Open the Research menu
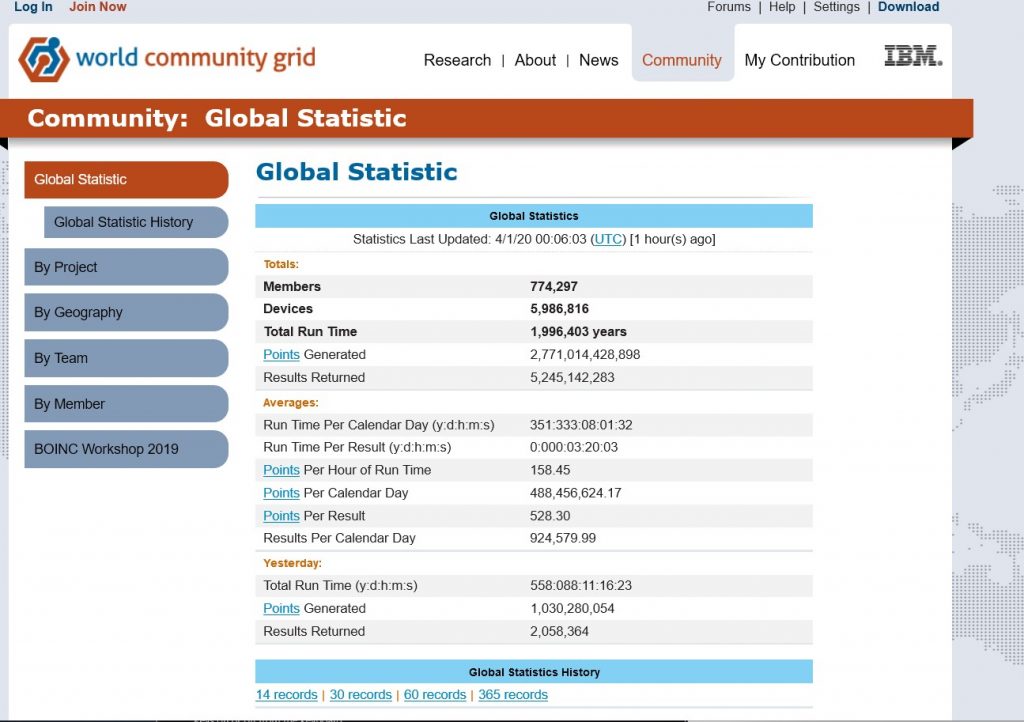 (457, 60)
